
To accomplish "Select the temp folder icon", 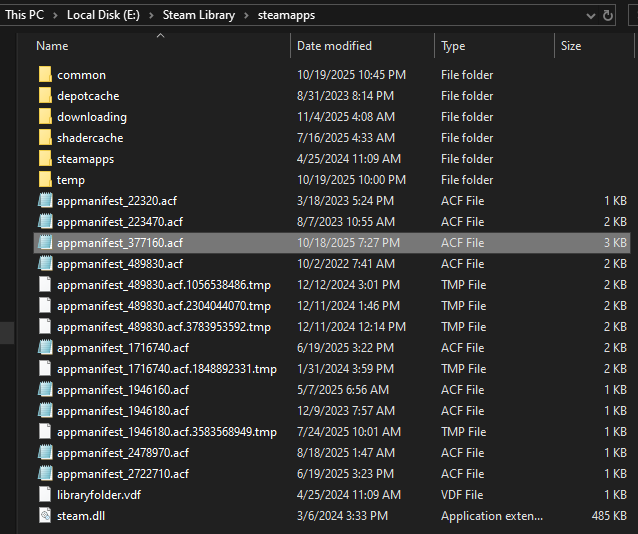I will coord(45,180).
